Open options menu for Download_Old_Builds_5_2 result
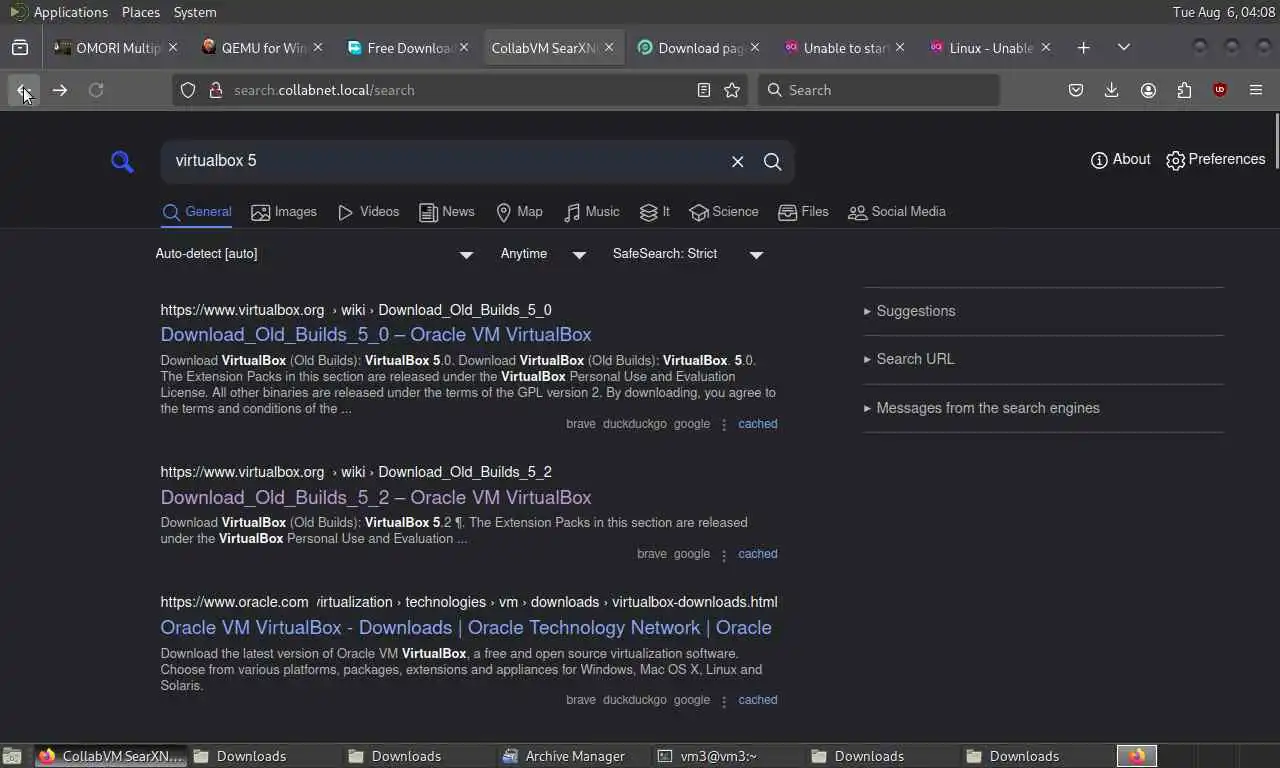1280x768 pixels. [x=724, y=554]
